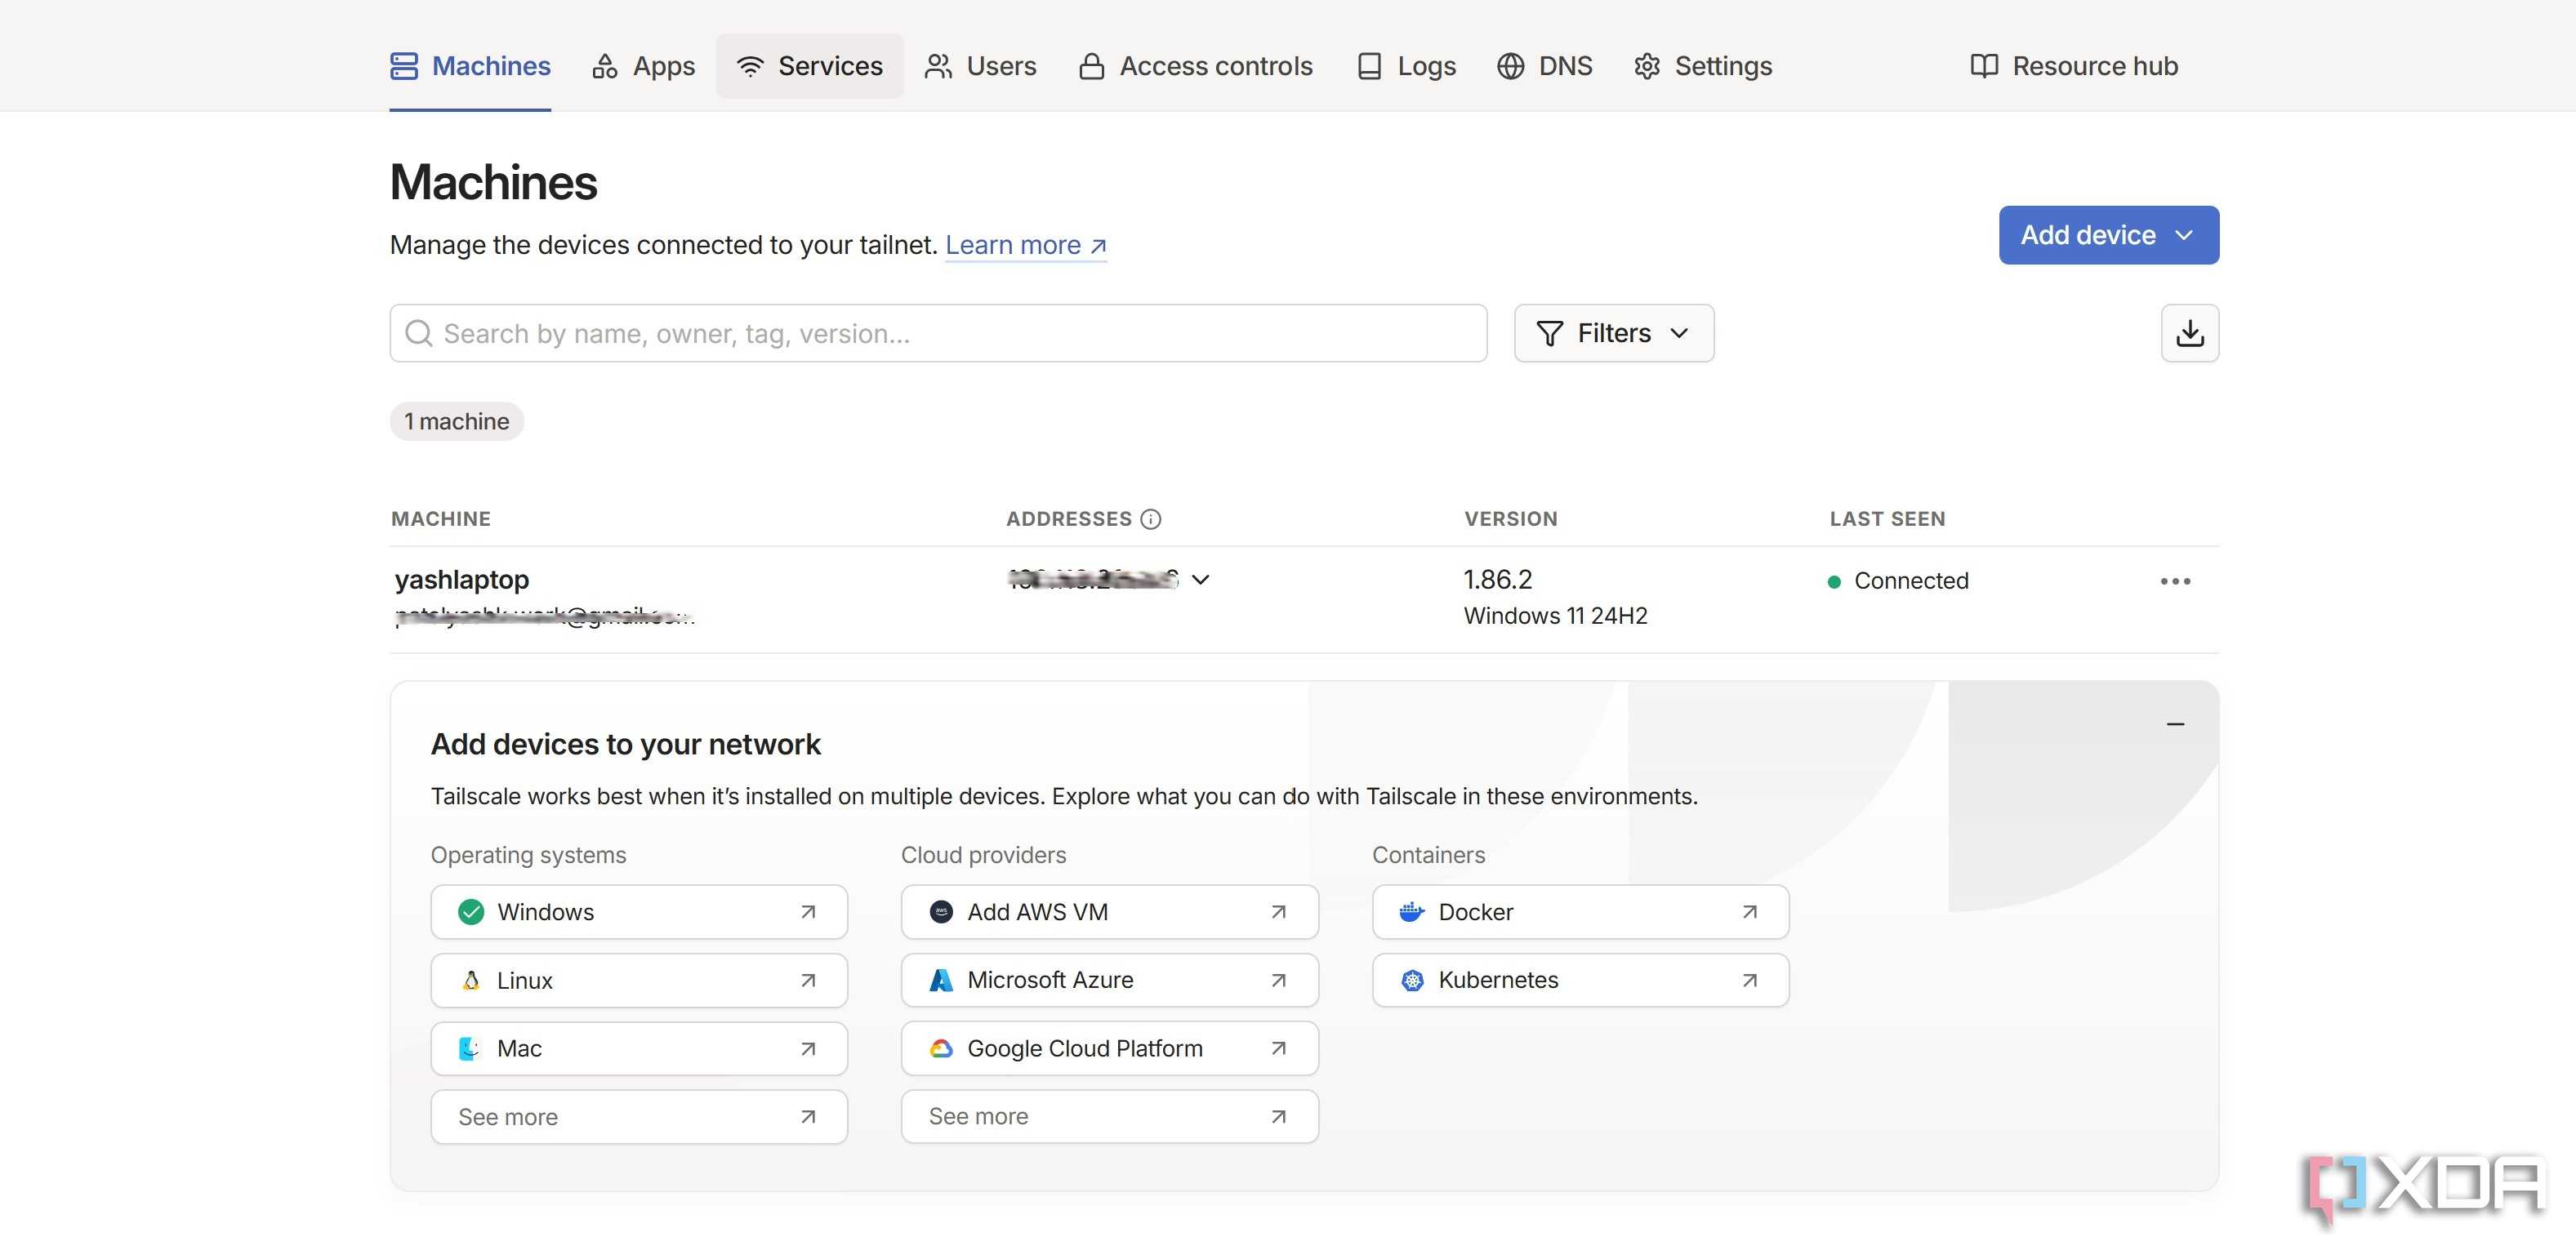This screenshot has width=2576, height=1259.
Task: Collapse the Add devices panel
Action: tap(2175, 724)
